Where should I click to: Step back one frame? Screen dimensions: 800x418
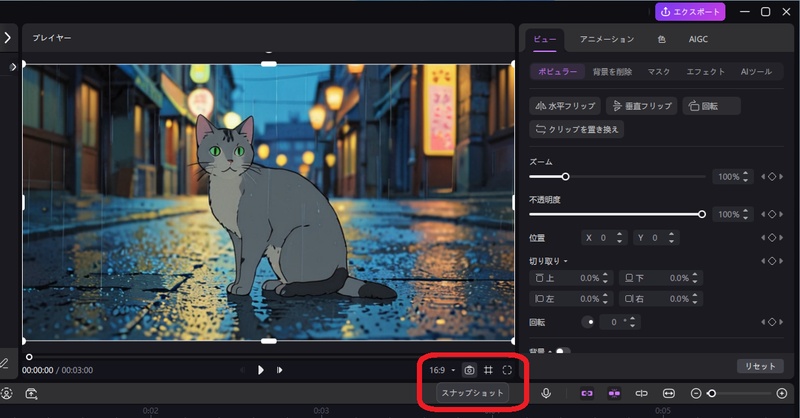click(243, 370)
